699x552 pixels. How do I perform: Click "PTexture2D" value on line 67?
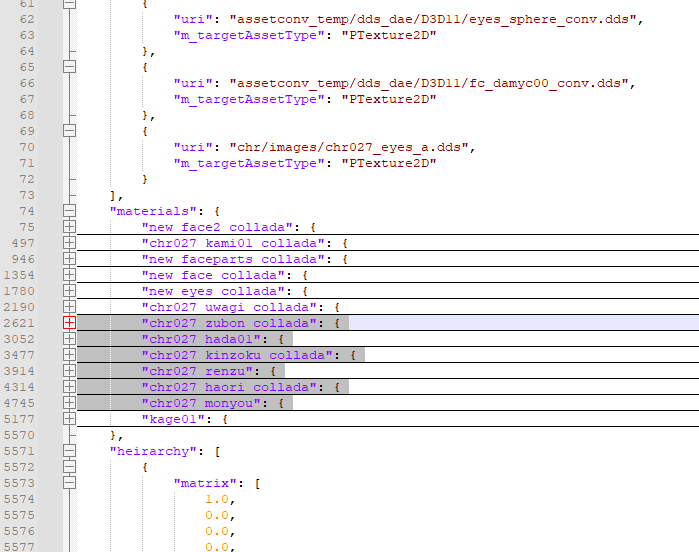point(389,99)
